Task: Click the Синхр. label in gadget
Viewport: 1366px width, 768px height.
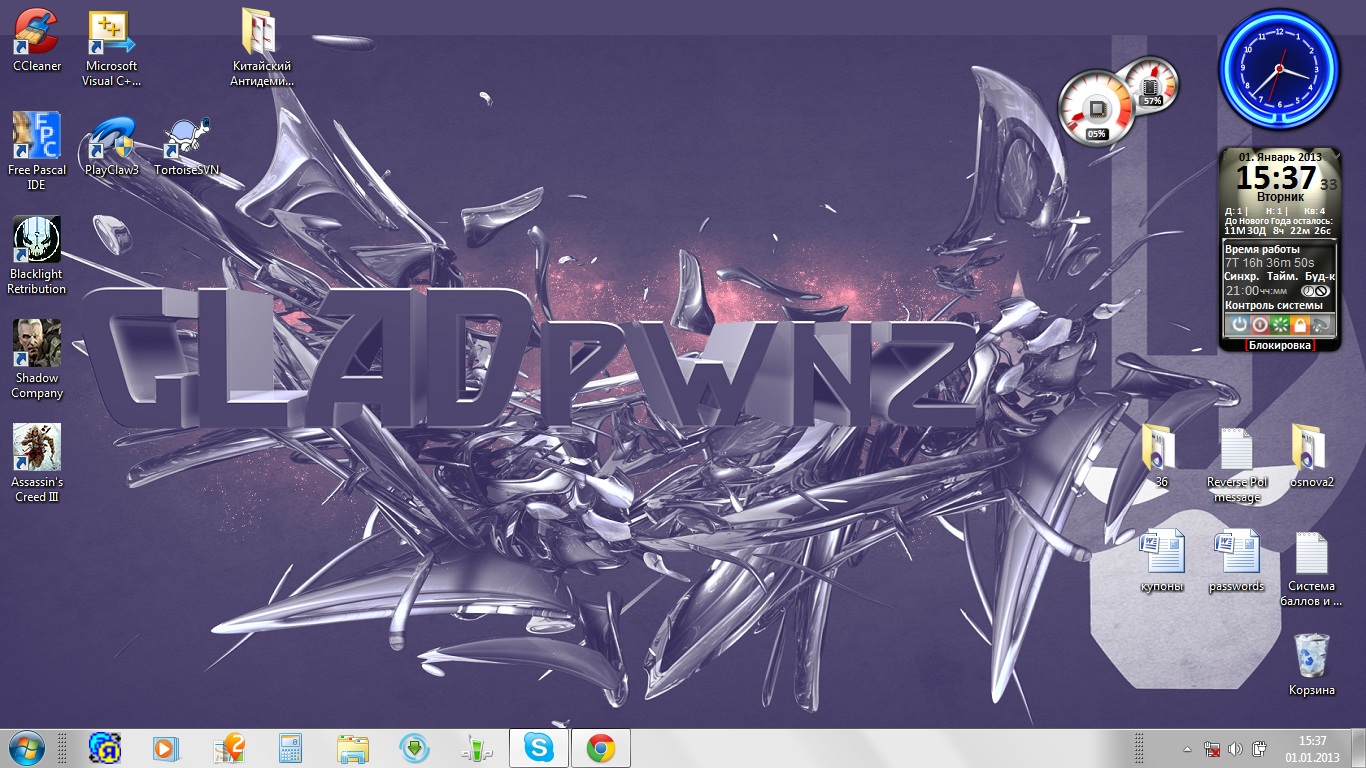Action: [x=1242, y=276]
